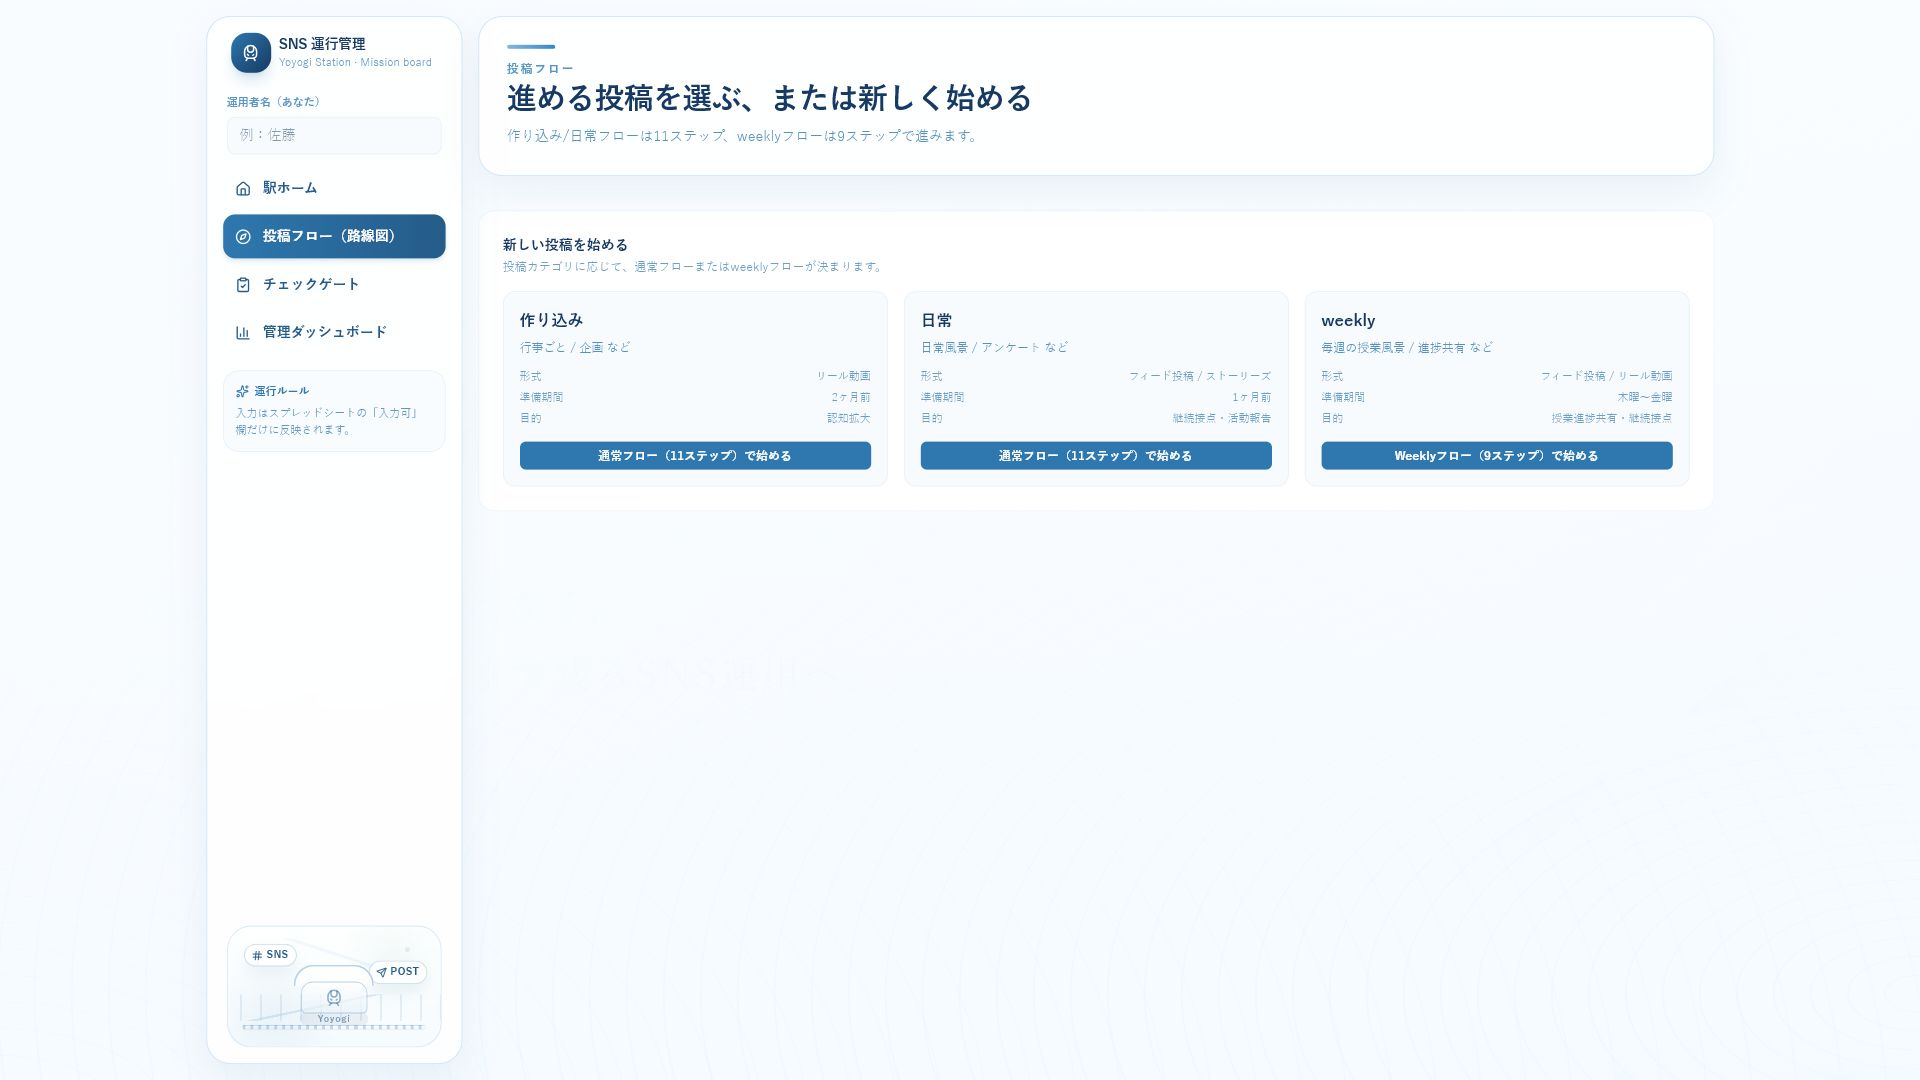Start the Weeklyフロー（9ステップ）button
Image resolution: width=1920 pixels, height=1080 pixels.
pos(1497,456)
